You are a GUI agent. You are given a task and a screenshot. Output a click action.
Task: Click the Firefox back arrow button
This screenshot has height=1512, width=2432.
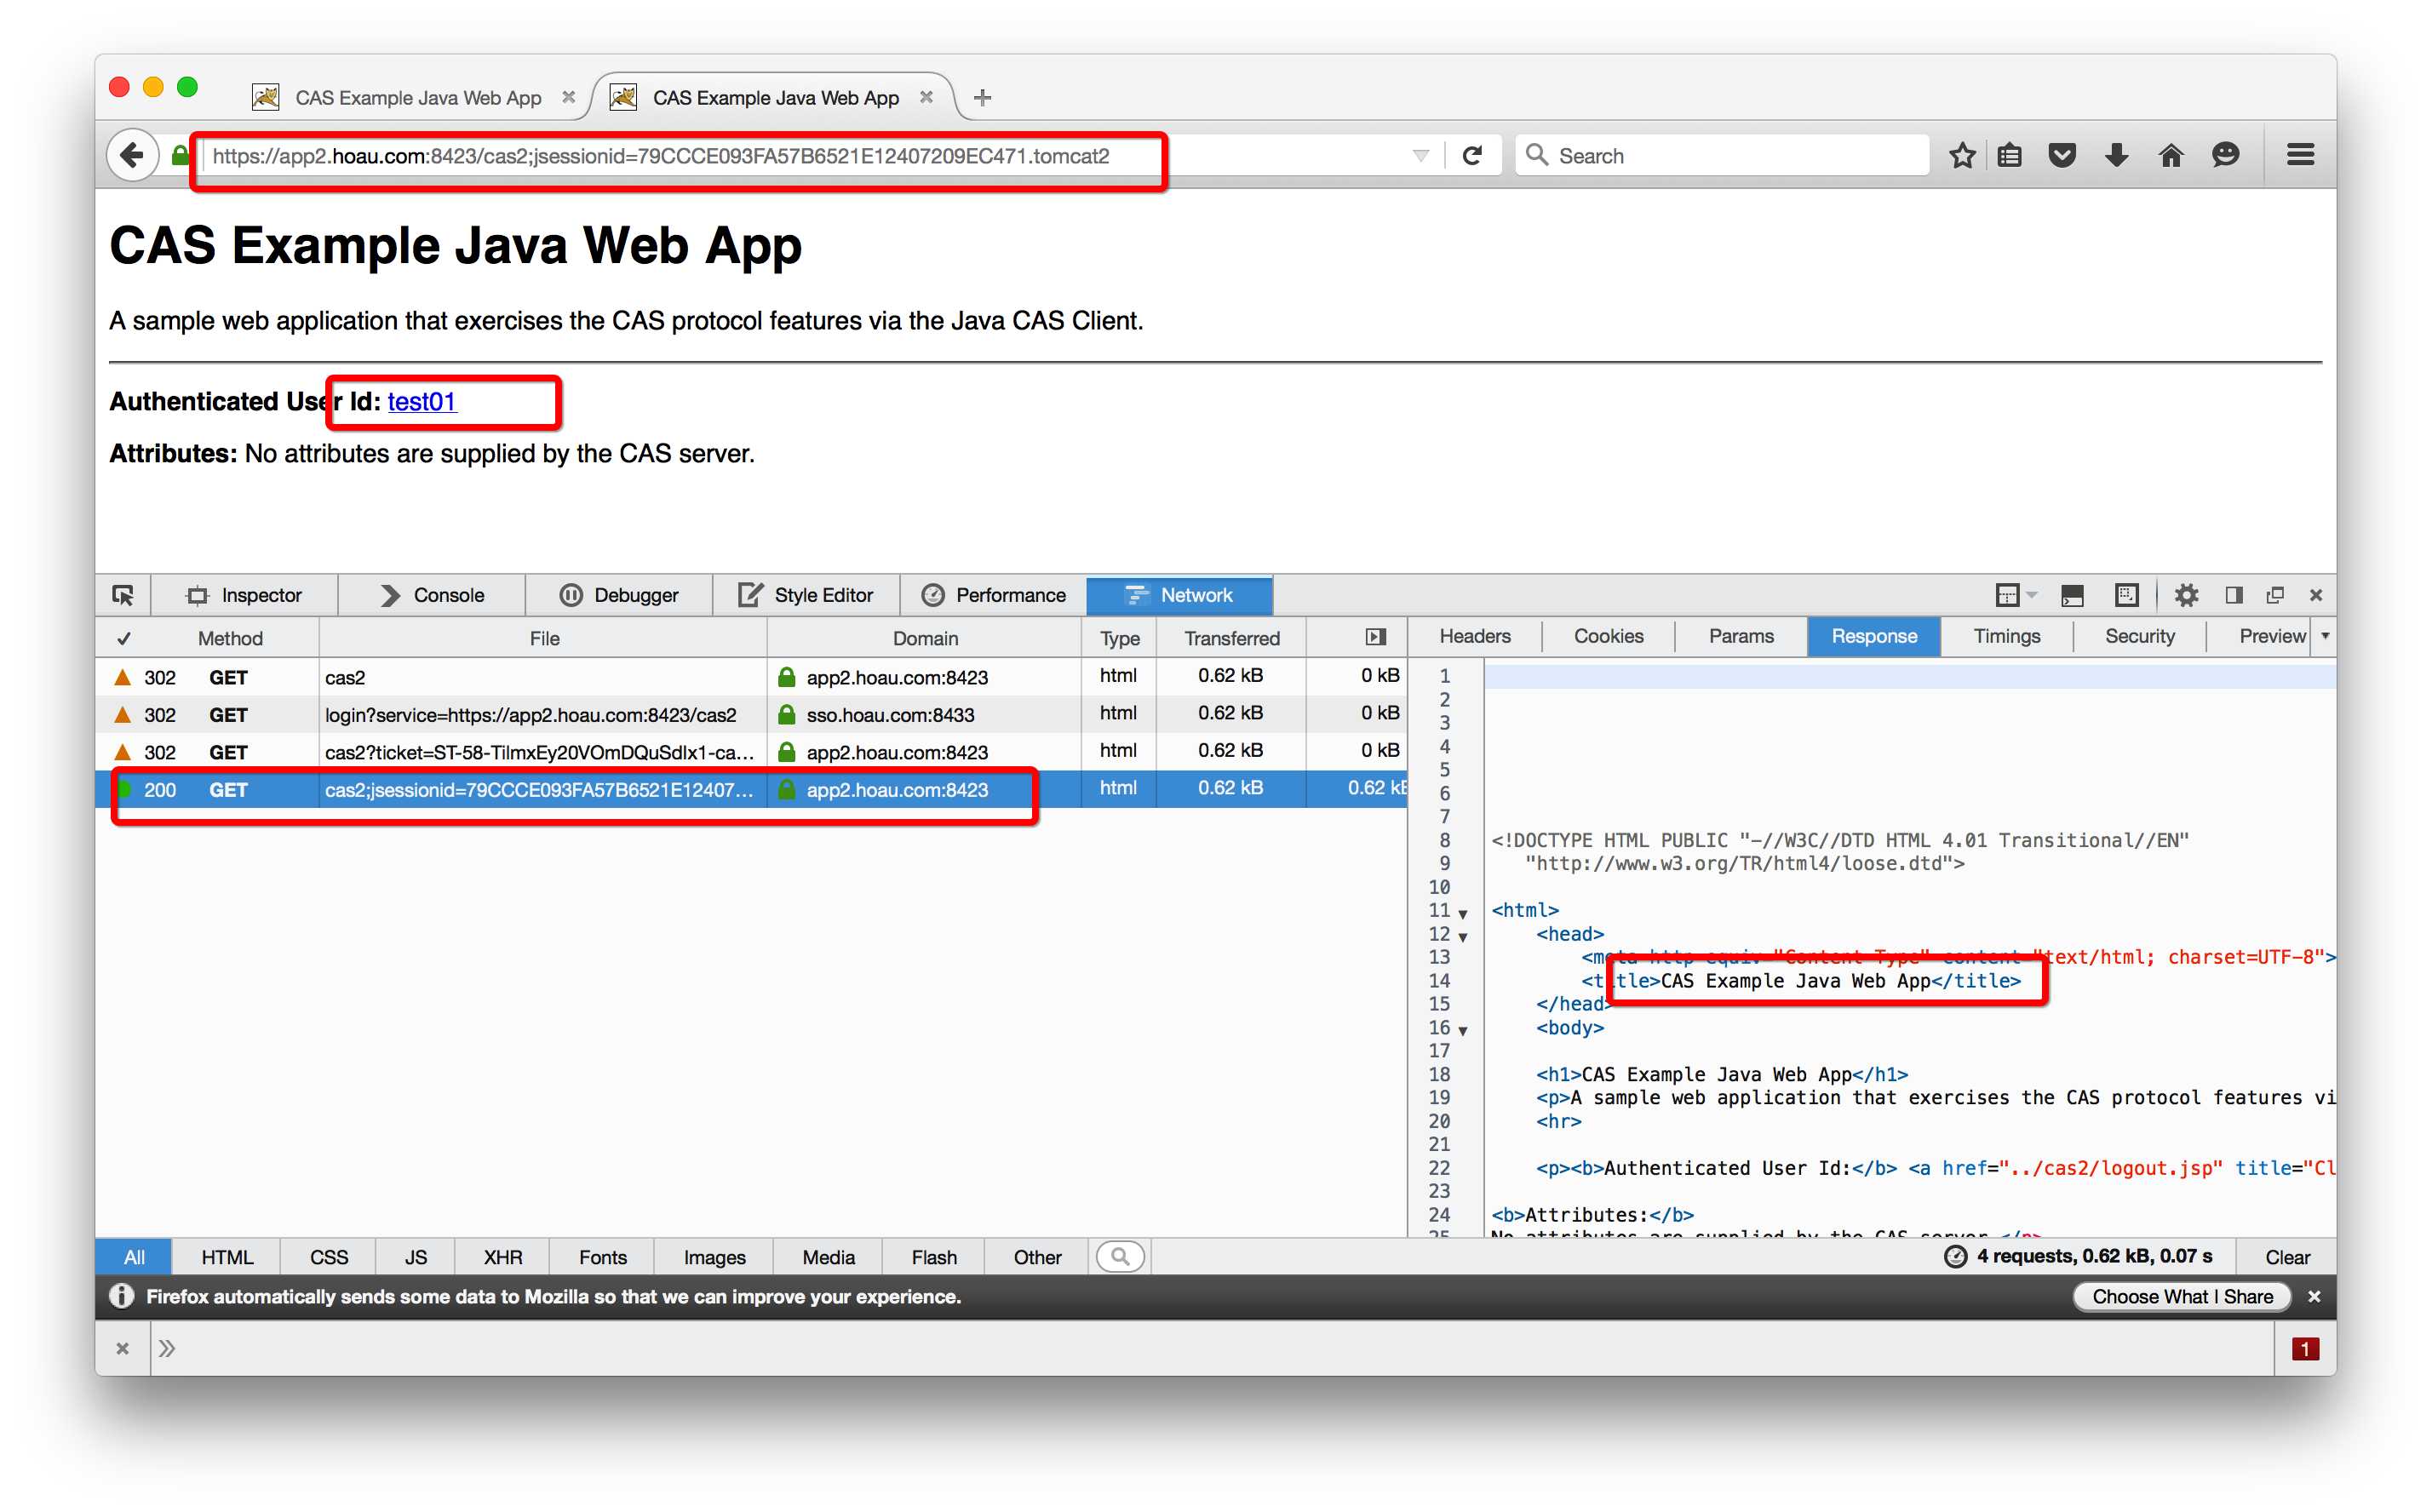[132, 155]
